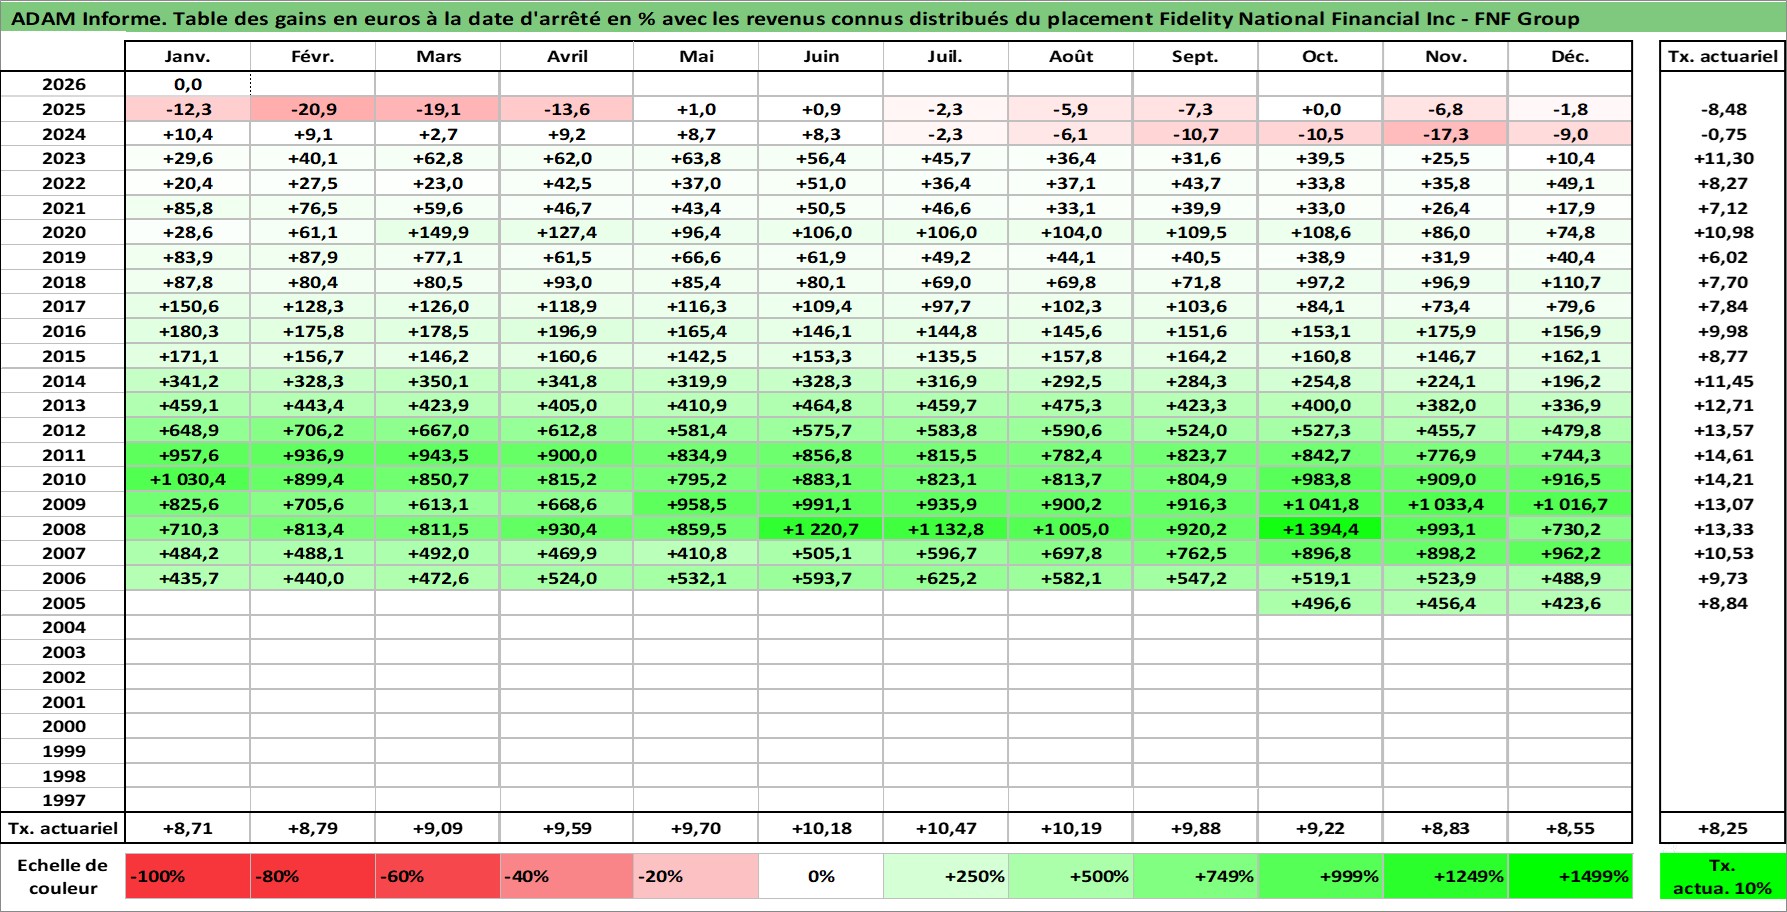Select the +962,2 cell in December 2007
The image size is (1787, 912).
1570,554
